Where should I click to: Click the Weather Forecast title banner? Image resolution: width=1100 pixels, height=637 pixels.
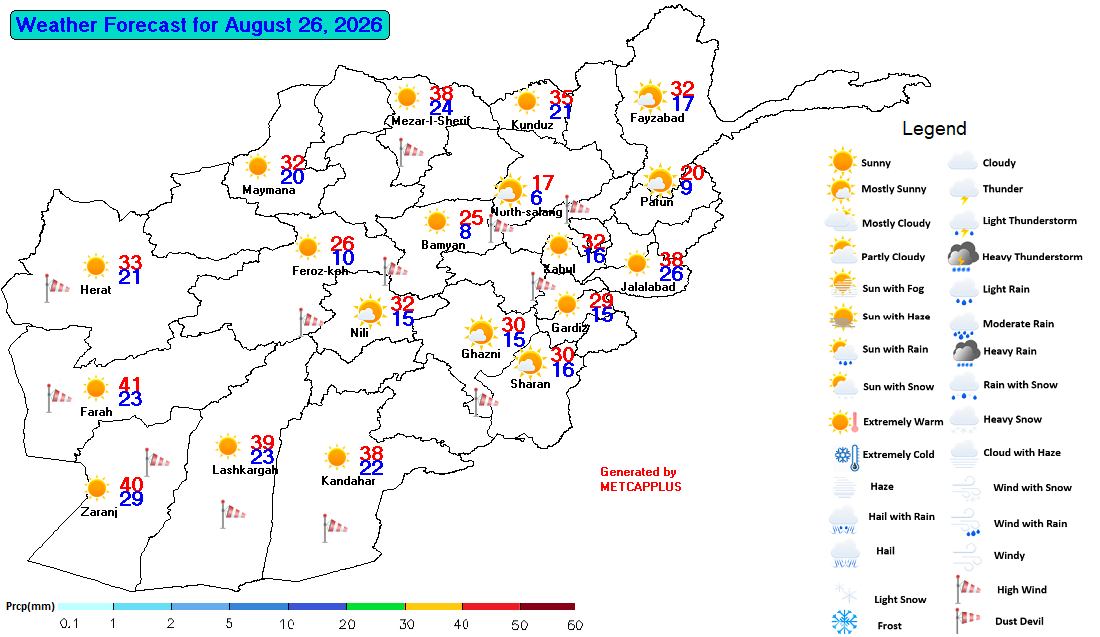point(199,25)
